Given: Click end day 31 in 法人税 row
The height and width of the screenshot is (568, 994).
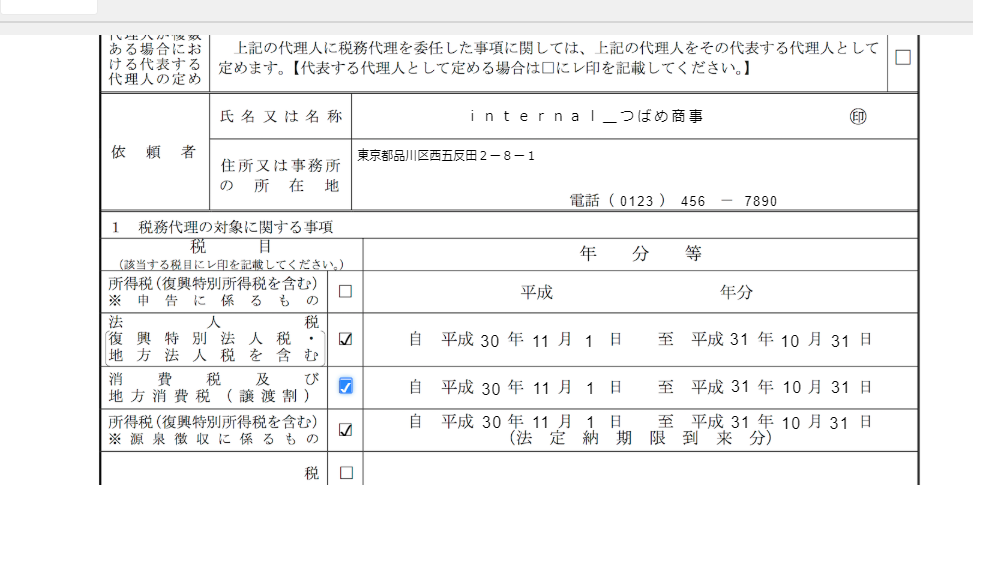Looking at the screenshot, I should [x=840, y=342].
